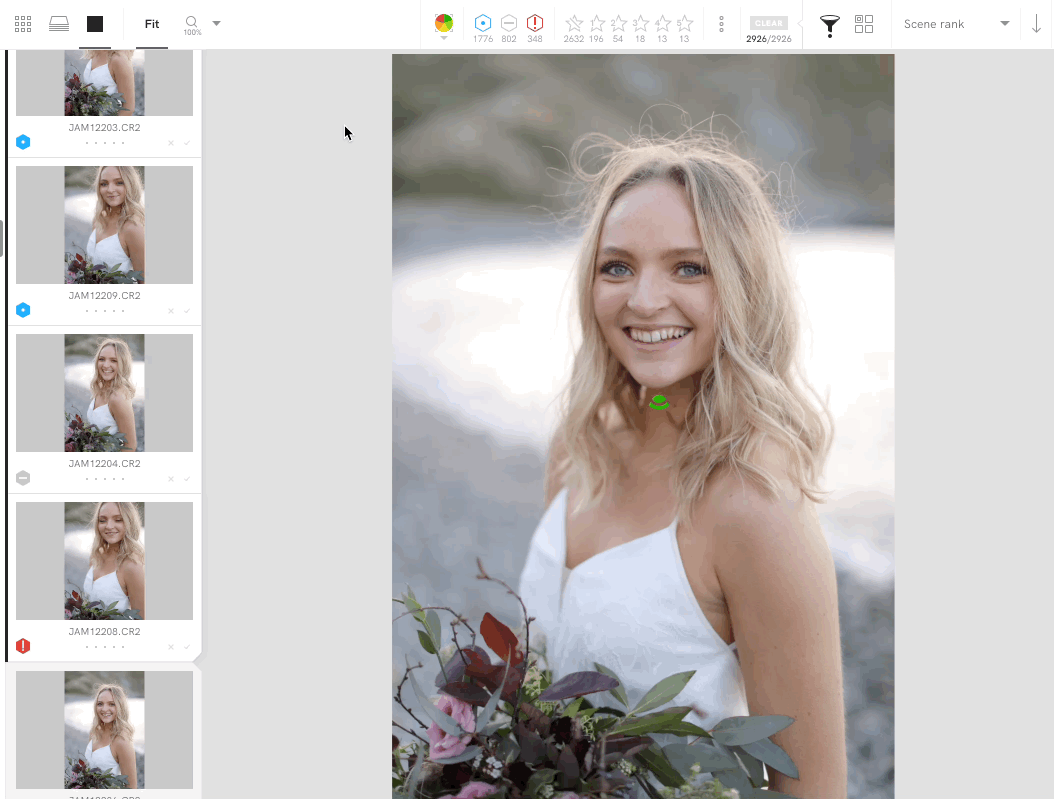
Task: Reject JAM12204.CR2 with the X icon
Action: click(171, 479)
